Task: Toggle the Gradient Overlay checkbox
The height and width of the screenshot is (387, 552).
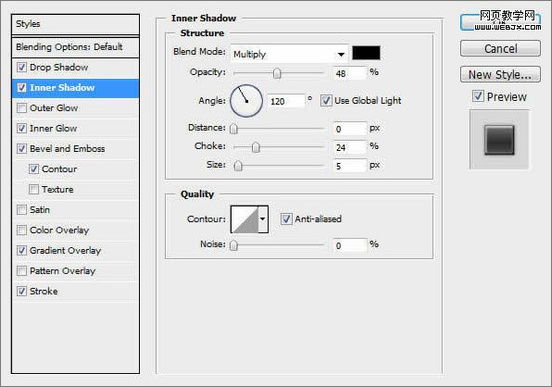Action: tap(22, 250)
